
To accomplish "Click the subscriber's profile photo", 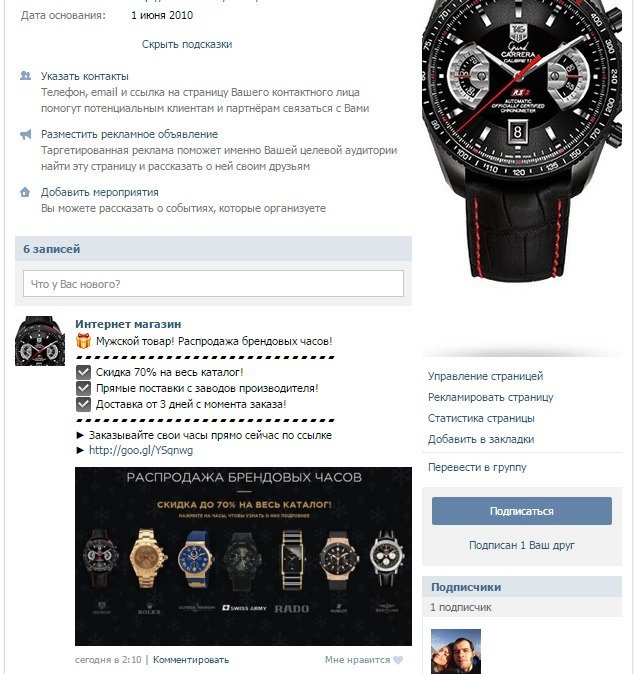I will click(x=456, y=651).
